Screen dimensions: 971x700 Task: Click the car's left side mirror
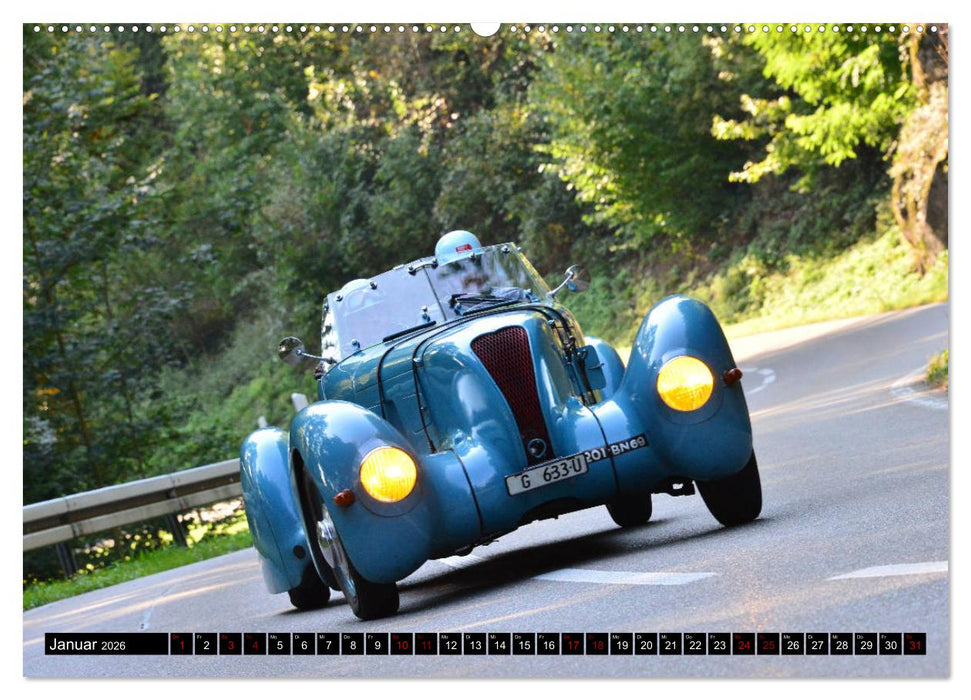coord(291,349)
